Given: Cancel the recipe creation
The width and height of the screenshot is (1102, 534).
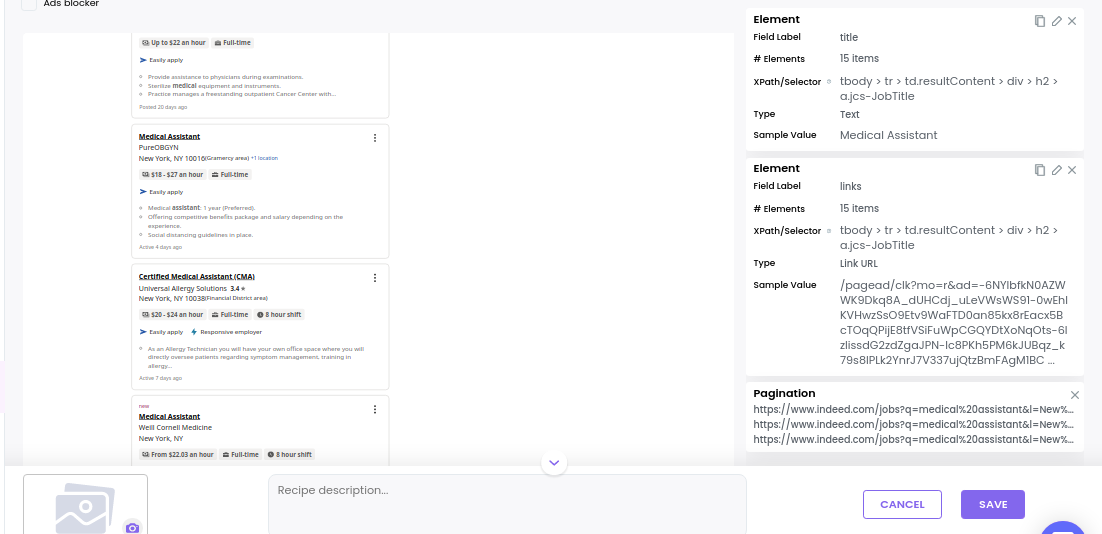Looking at the screenshot, I should 902,504.
